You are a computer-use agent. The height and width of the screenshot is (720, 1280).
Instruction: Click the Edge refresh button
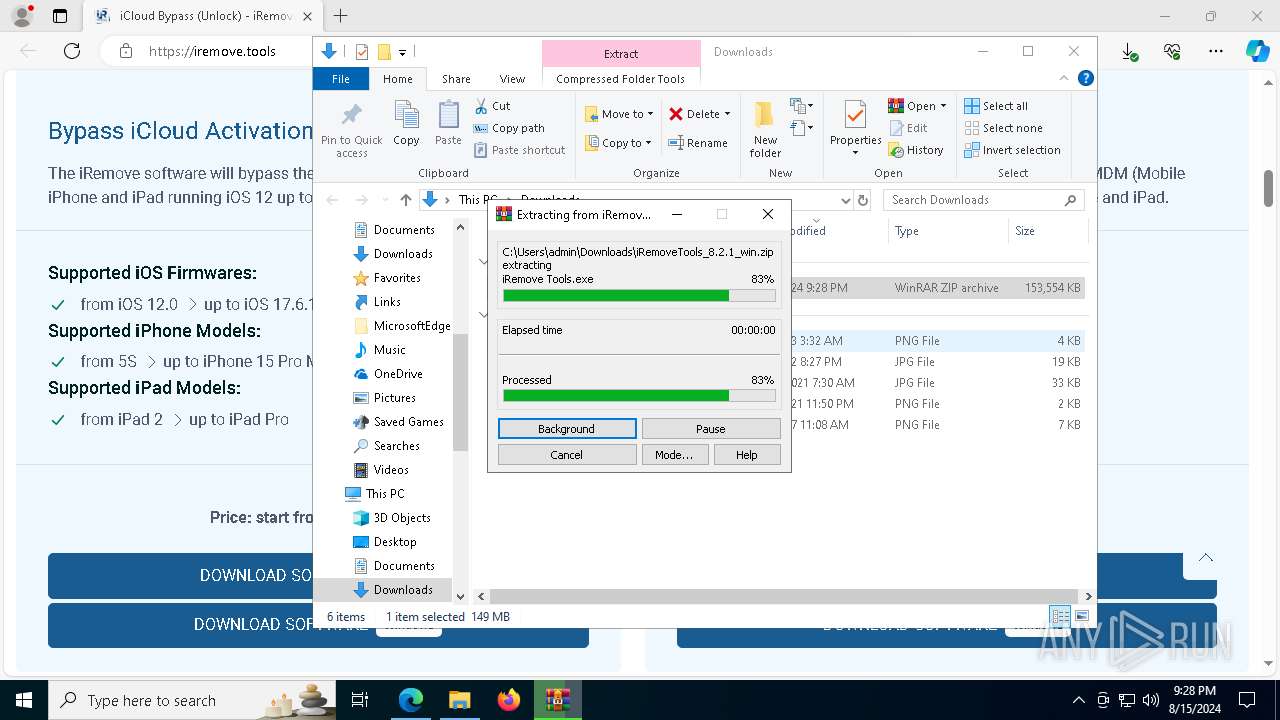pos(71,51)
